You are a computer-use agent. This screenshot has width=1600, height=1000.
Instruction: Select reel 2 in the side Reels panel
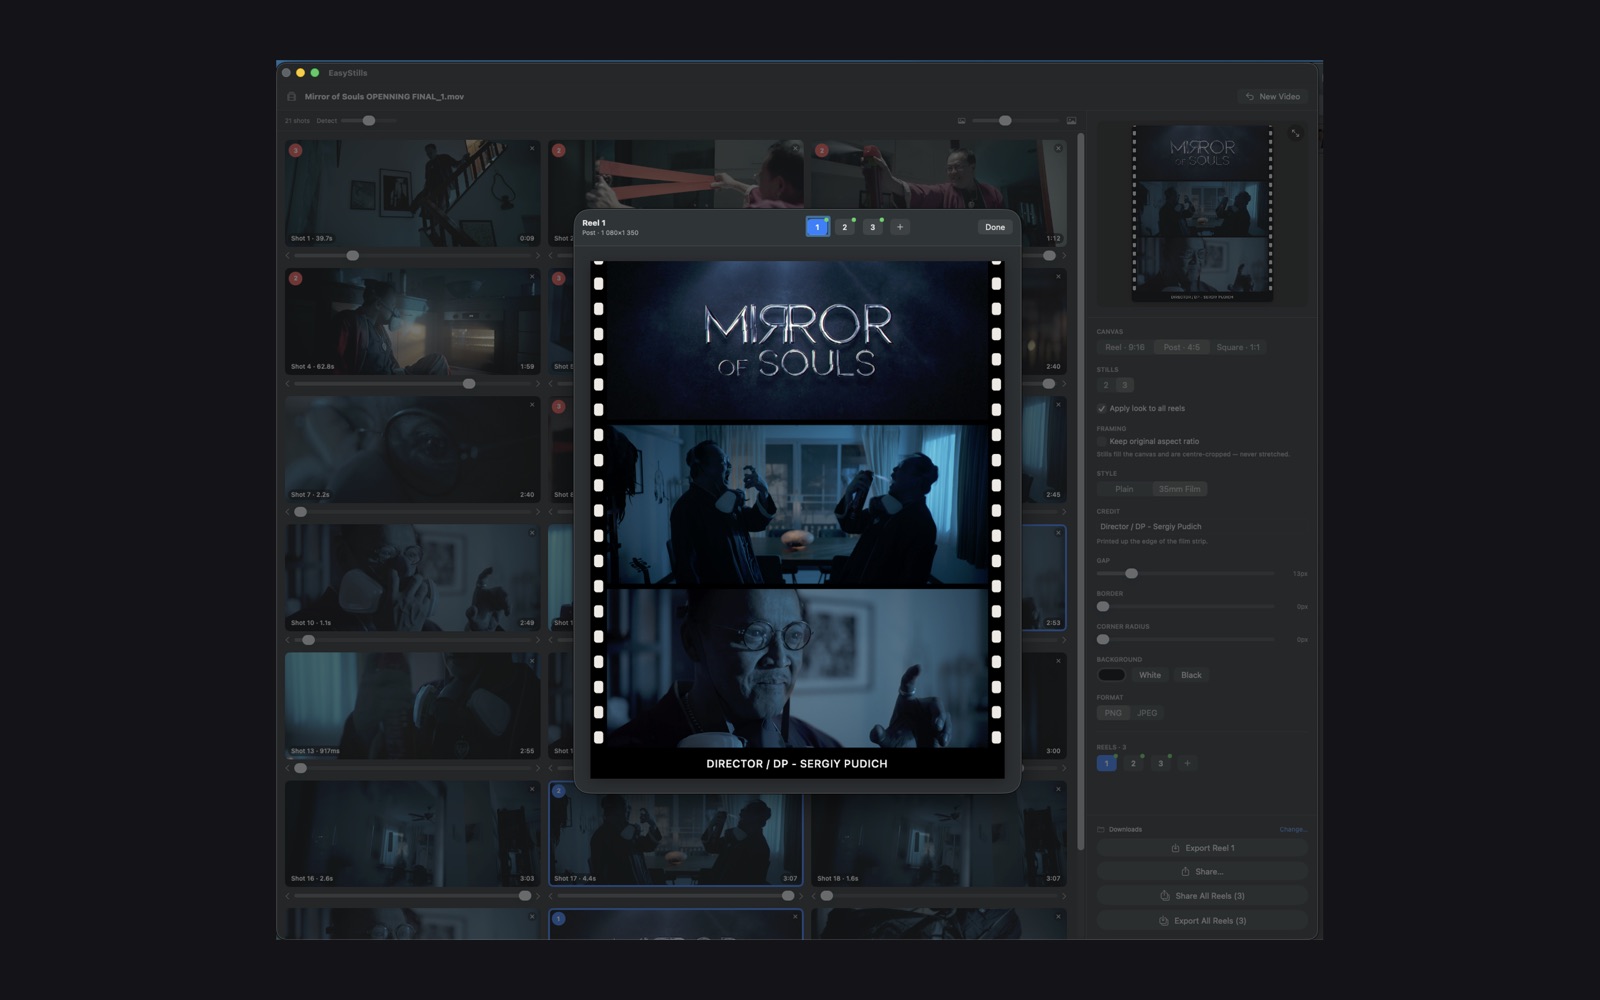coord(1133,763)
